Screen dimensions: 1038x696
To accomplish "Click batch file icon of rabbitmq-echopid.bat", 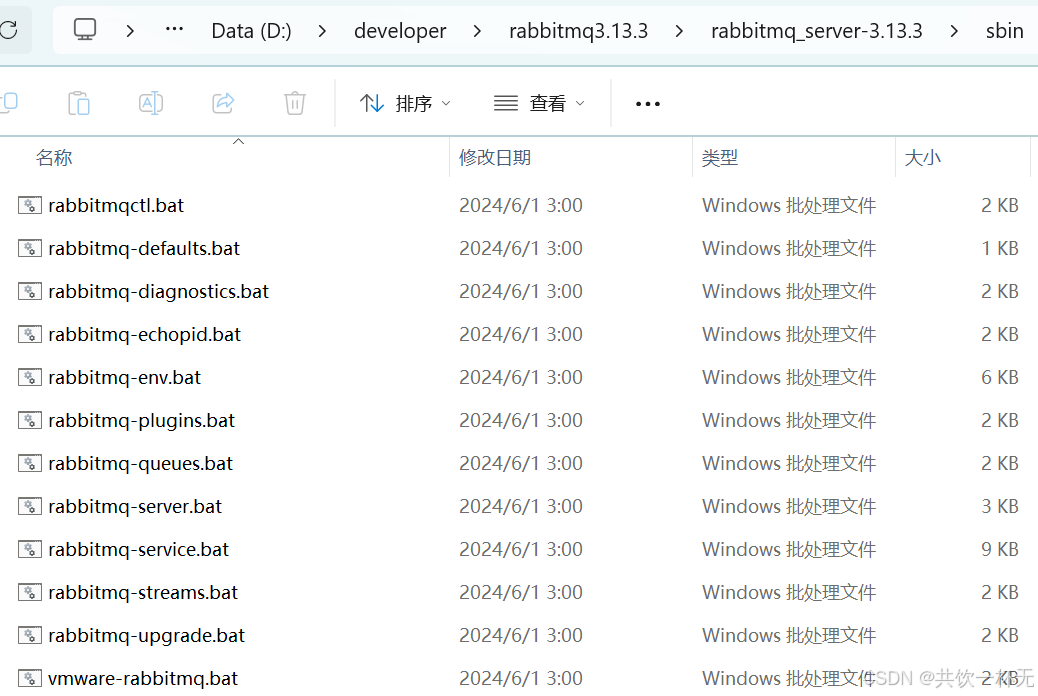I will tap(30, 334).
